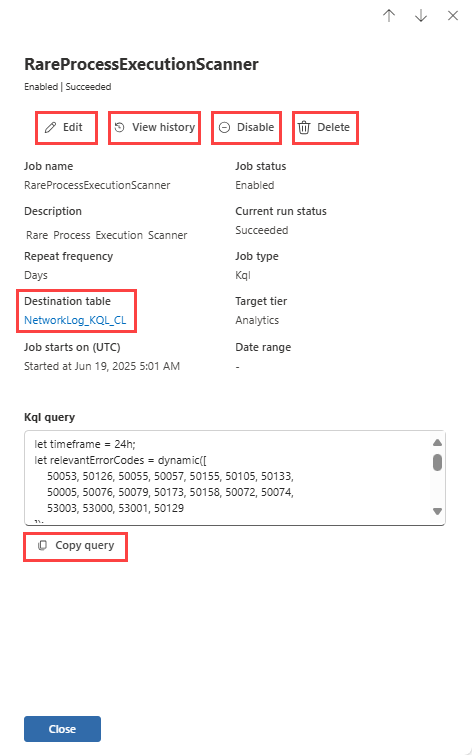Click the query scrollbar down arrow
Image resolution: width=472 pixels, height=755 pixels.
[437, 511]
